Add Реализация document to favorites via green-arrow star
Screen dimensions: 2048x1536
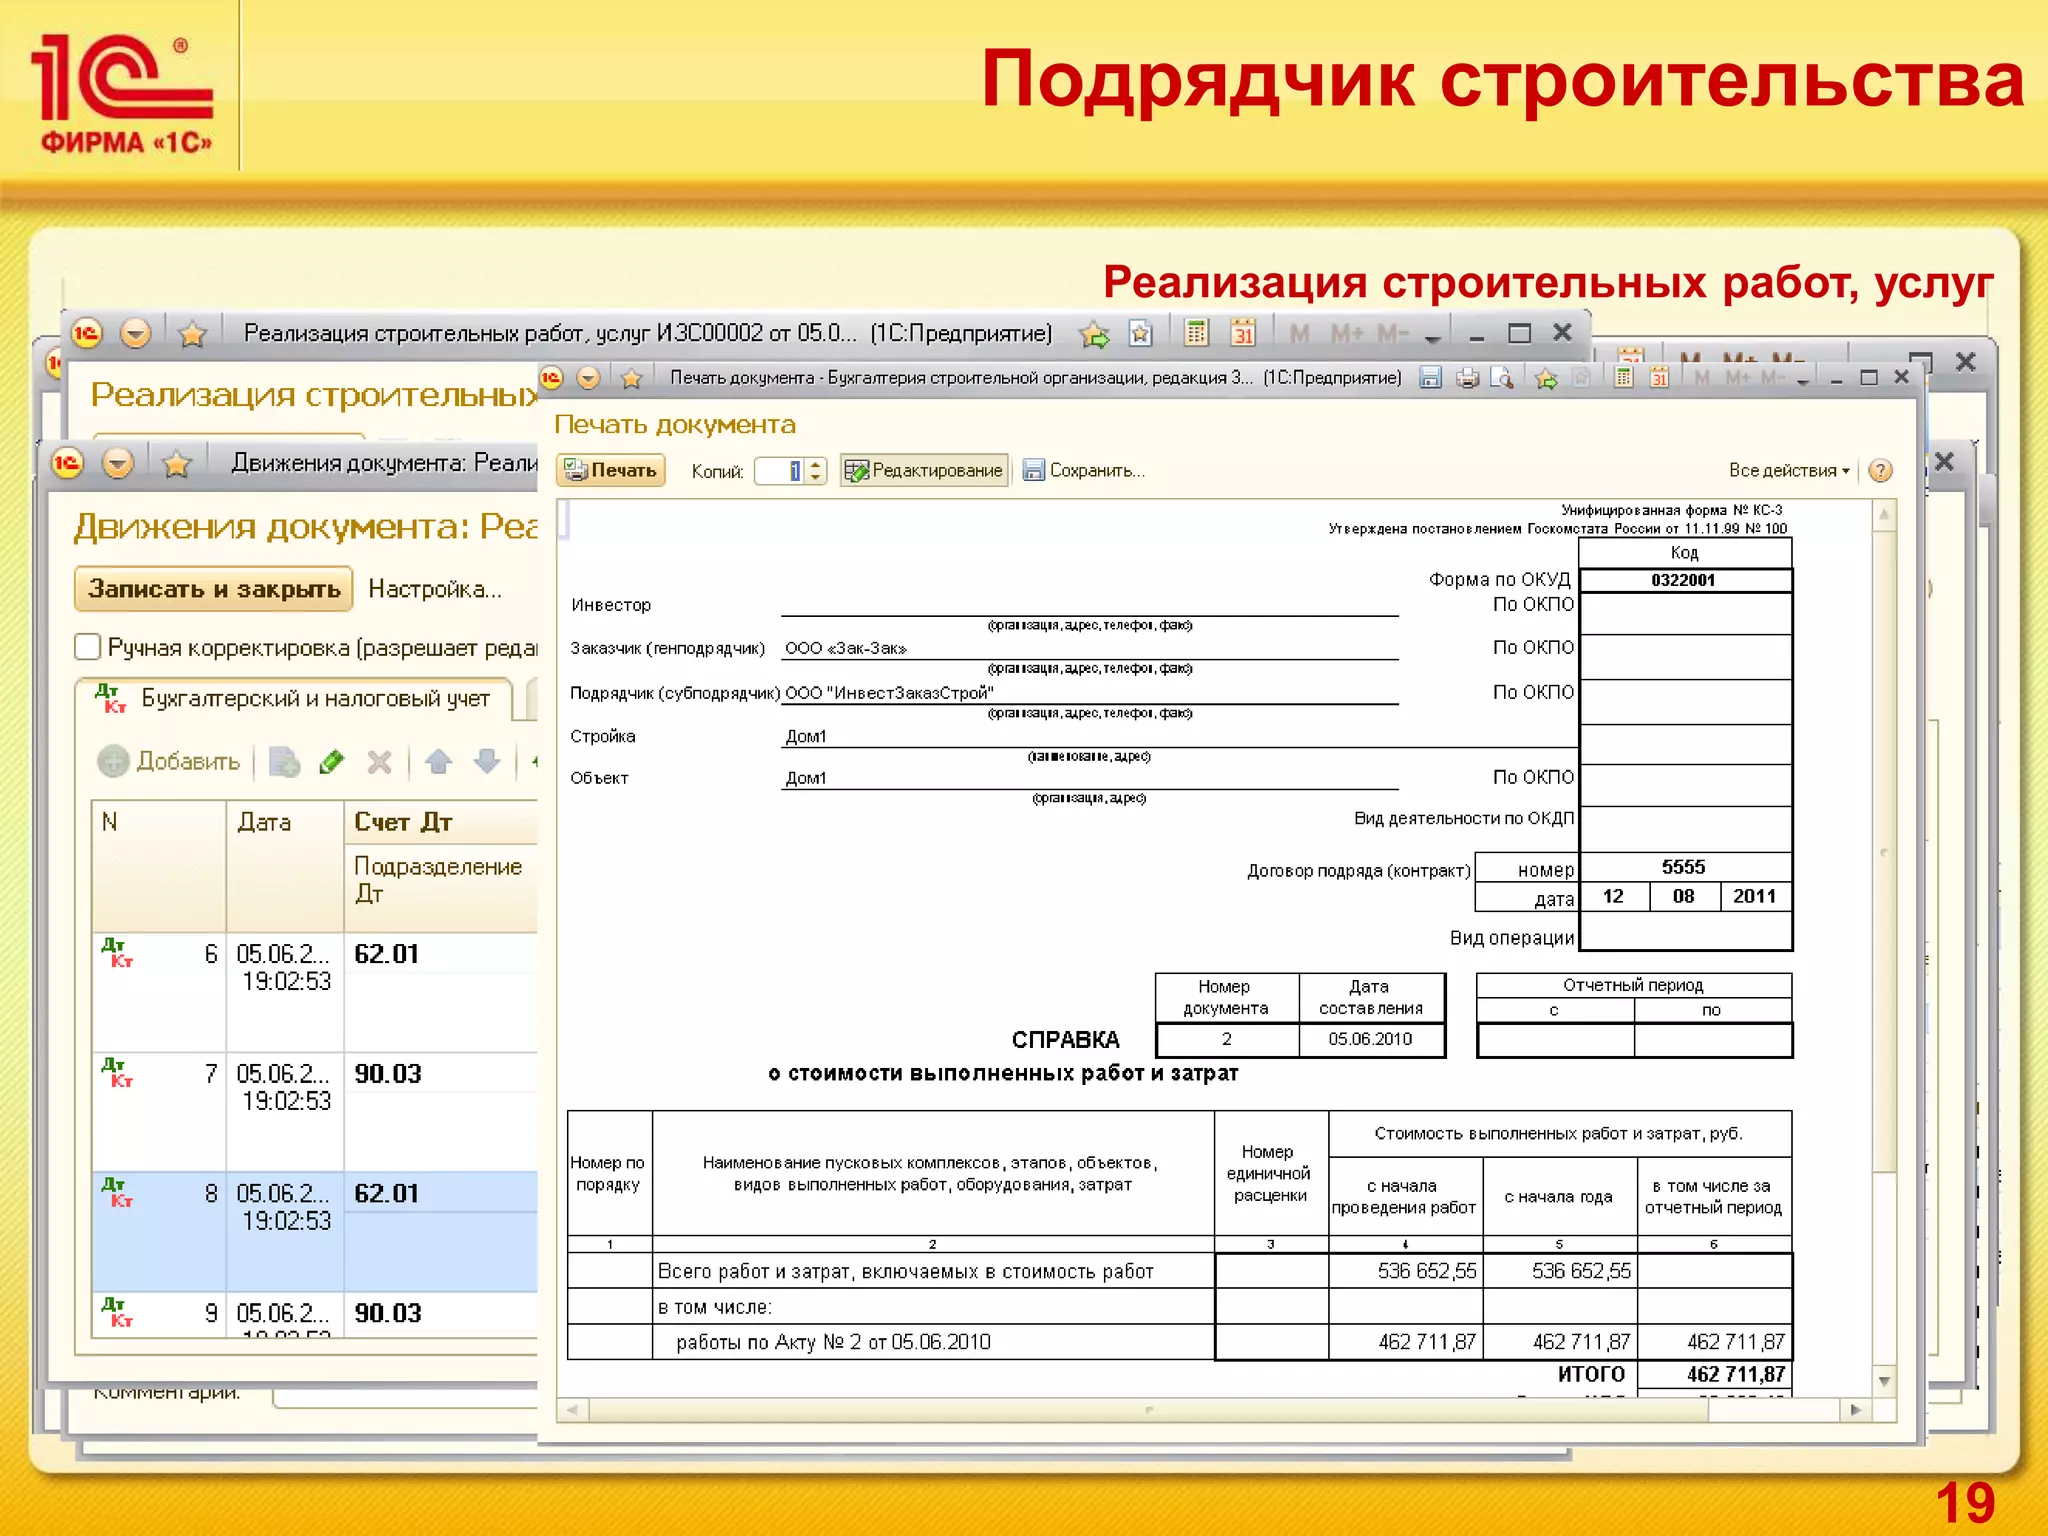click(x=1095, y=333)
